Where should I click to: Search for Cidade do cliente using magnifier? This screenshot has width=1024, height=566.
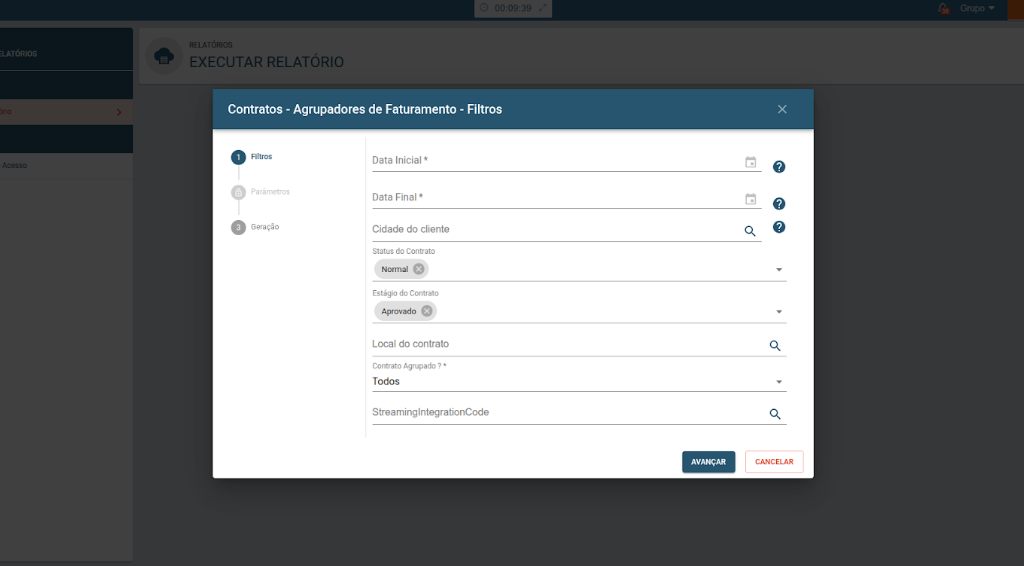pos(750,231)
